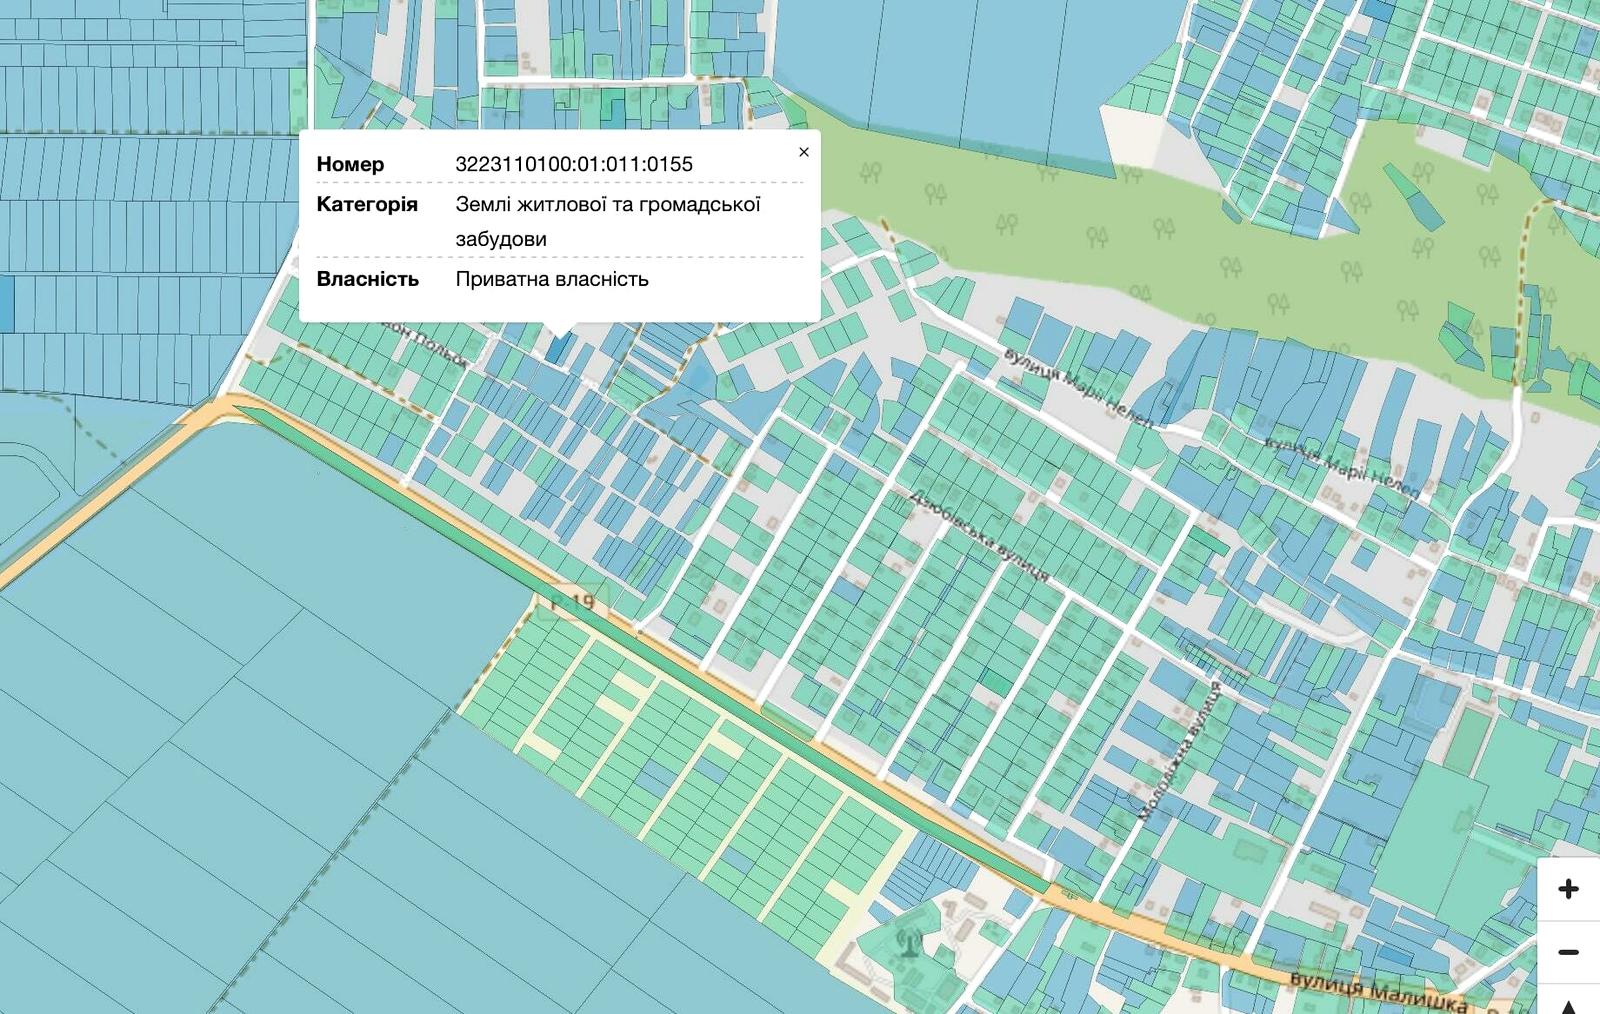This screenshot has height=1014, width=1600.
Task: Zoom out with the minus button
Action: tap(1567, 952)
